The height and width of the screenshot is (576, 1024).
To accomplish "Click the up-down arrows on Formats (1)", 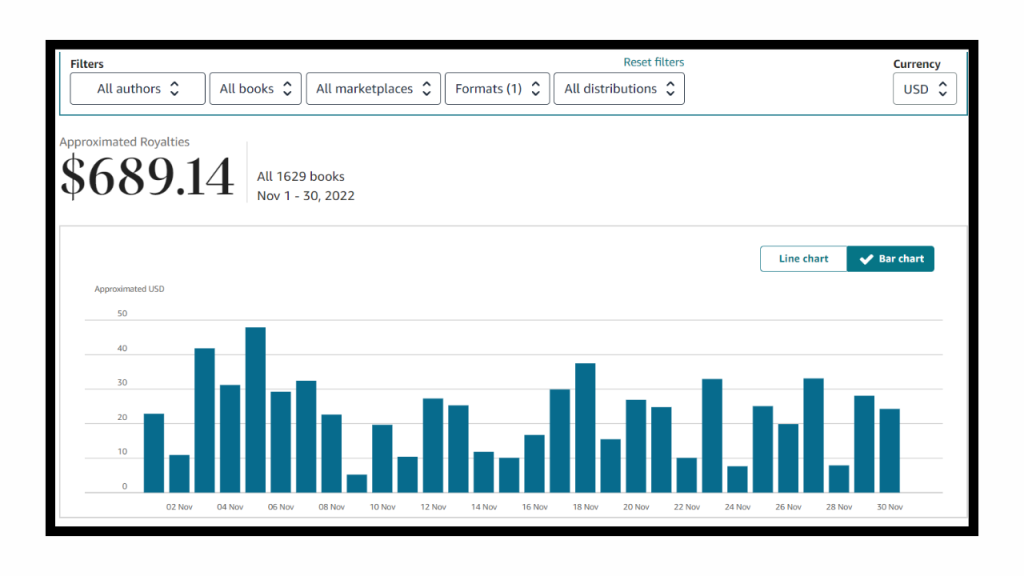I will click(x=535, y=89).
